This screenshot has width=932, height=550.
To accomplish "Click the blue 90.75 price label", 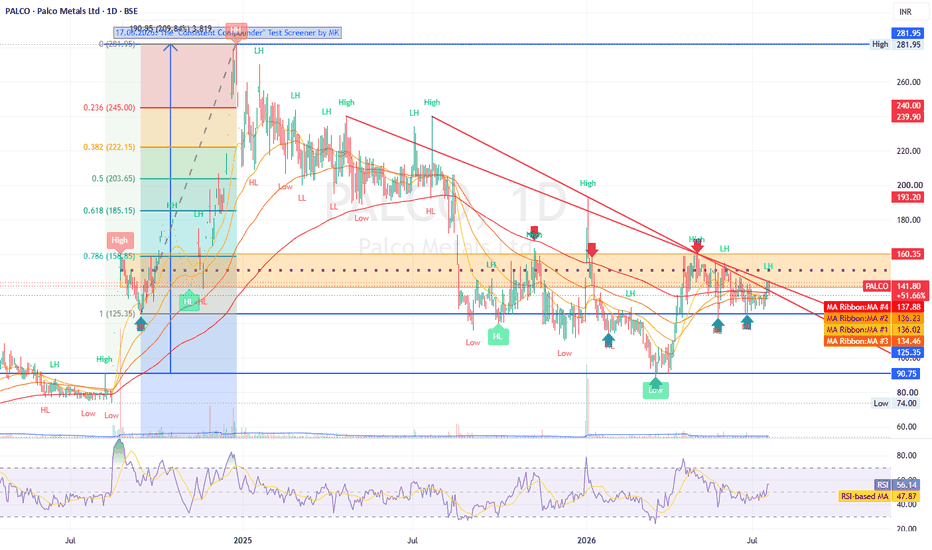I will 907,373.
